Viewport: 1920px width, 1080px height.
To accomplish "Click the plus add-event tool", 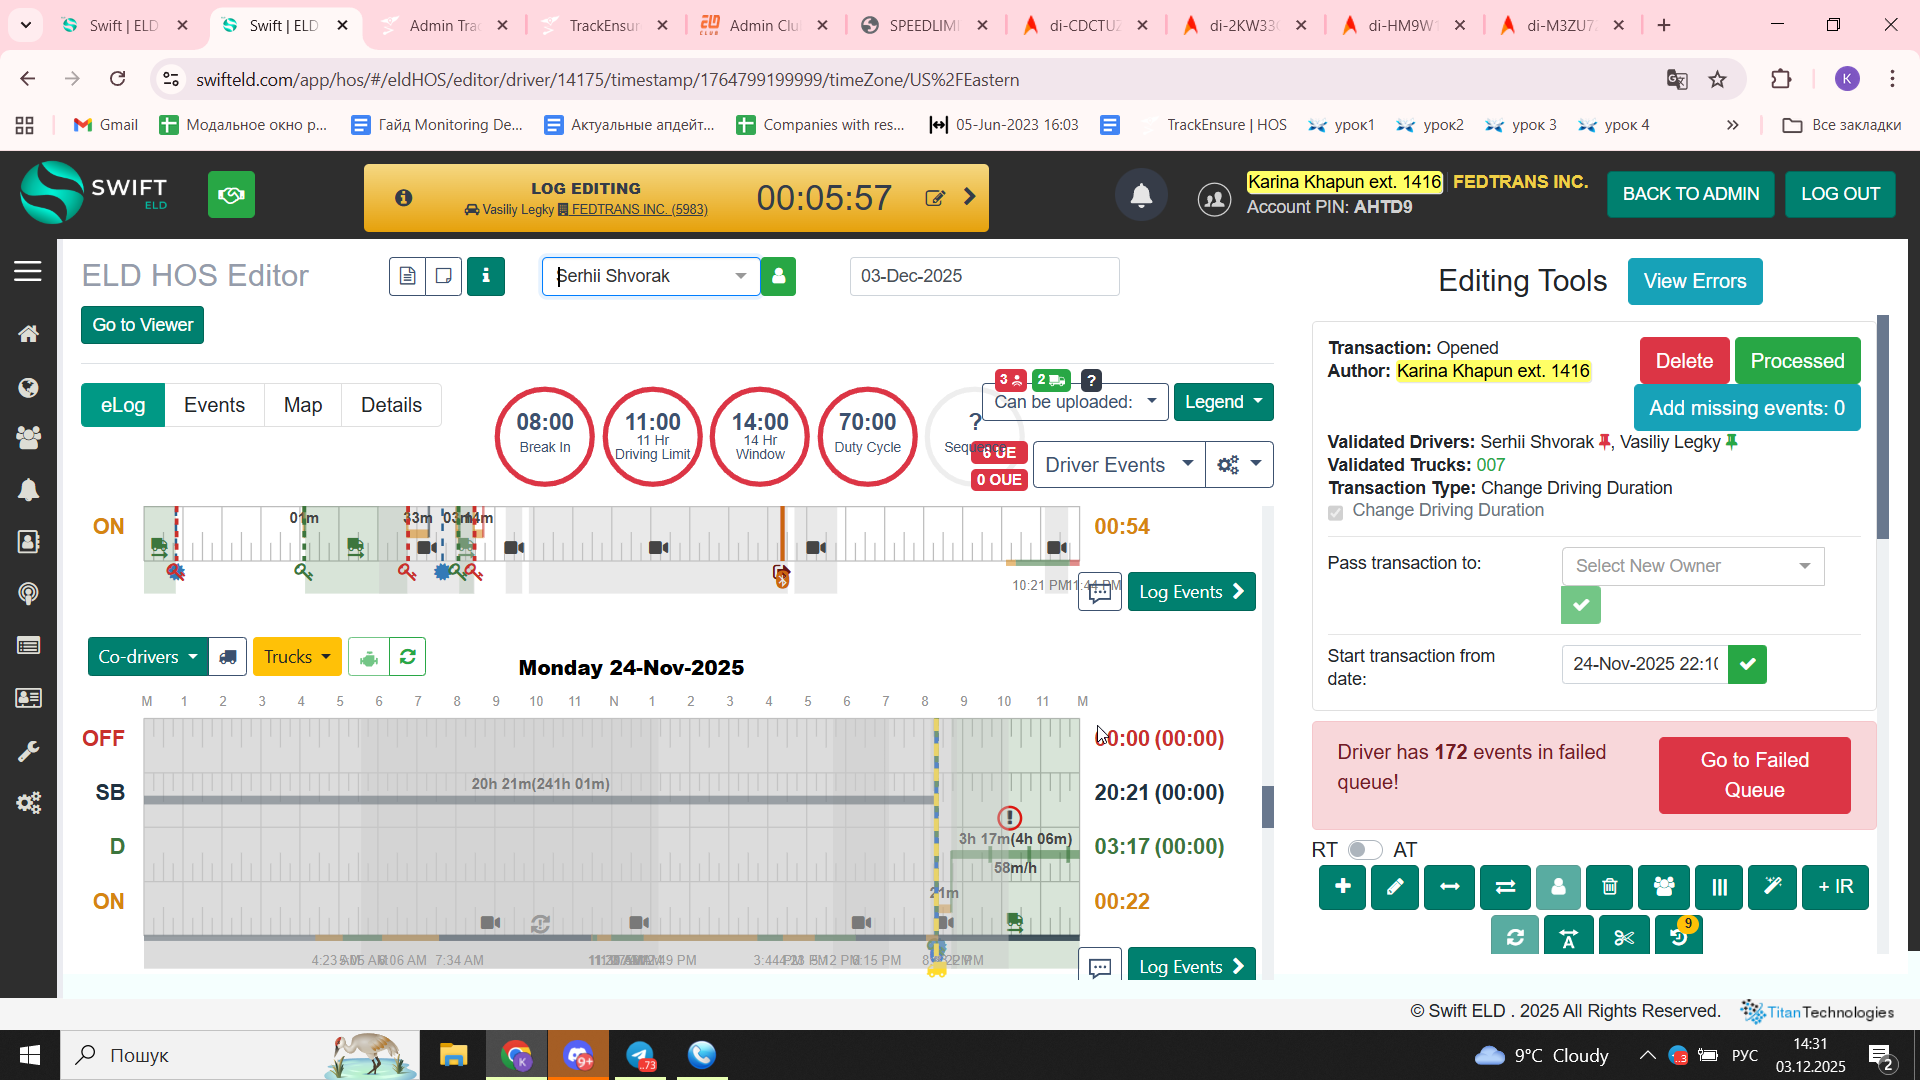I will 1342,887.
